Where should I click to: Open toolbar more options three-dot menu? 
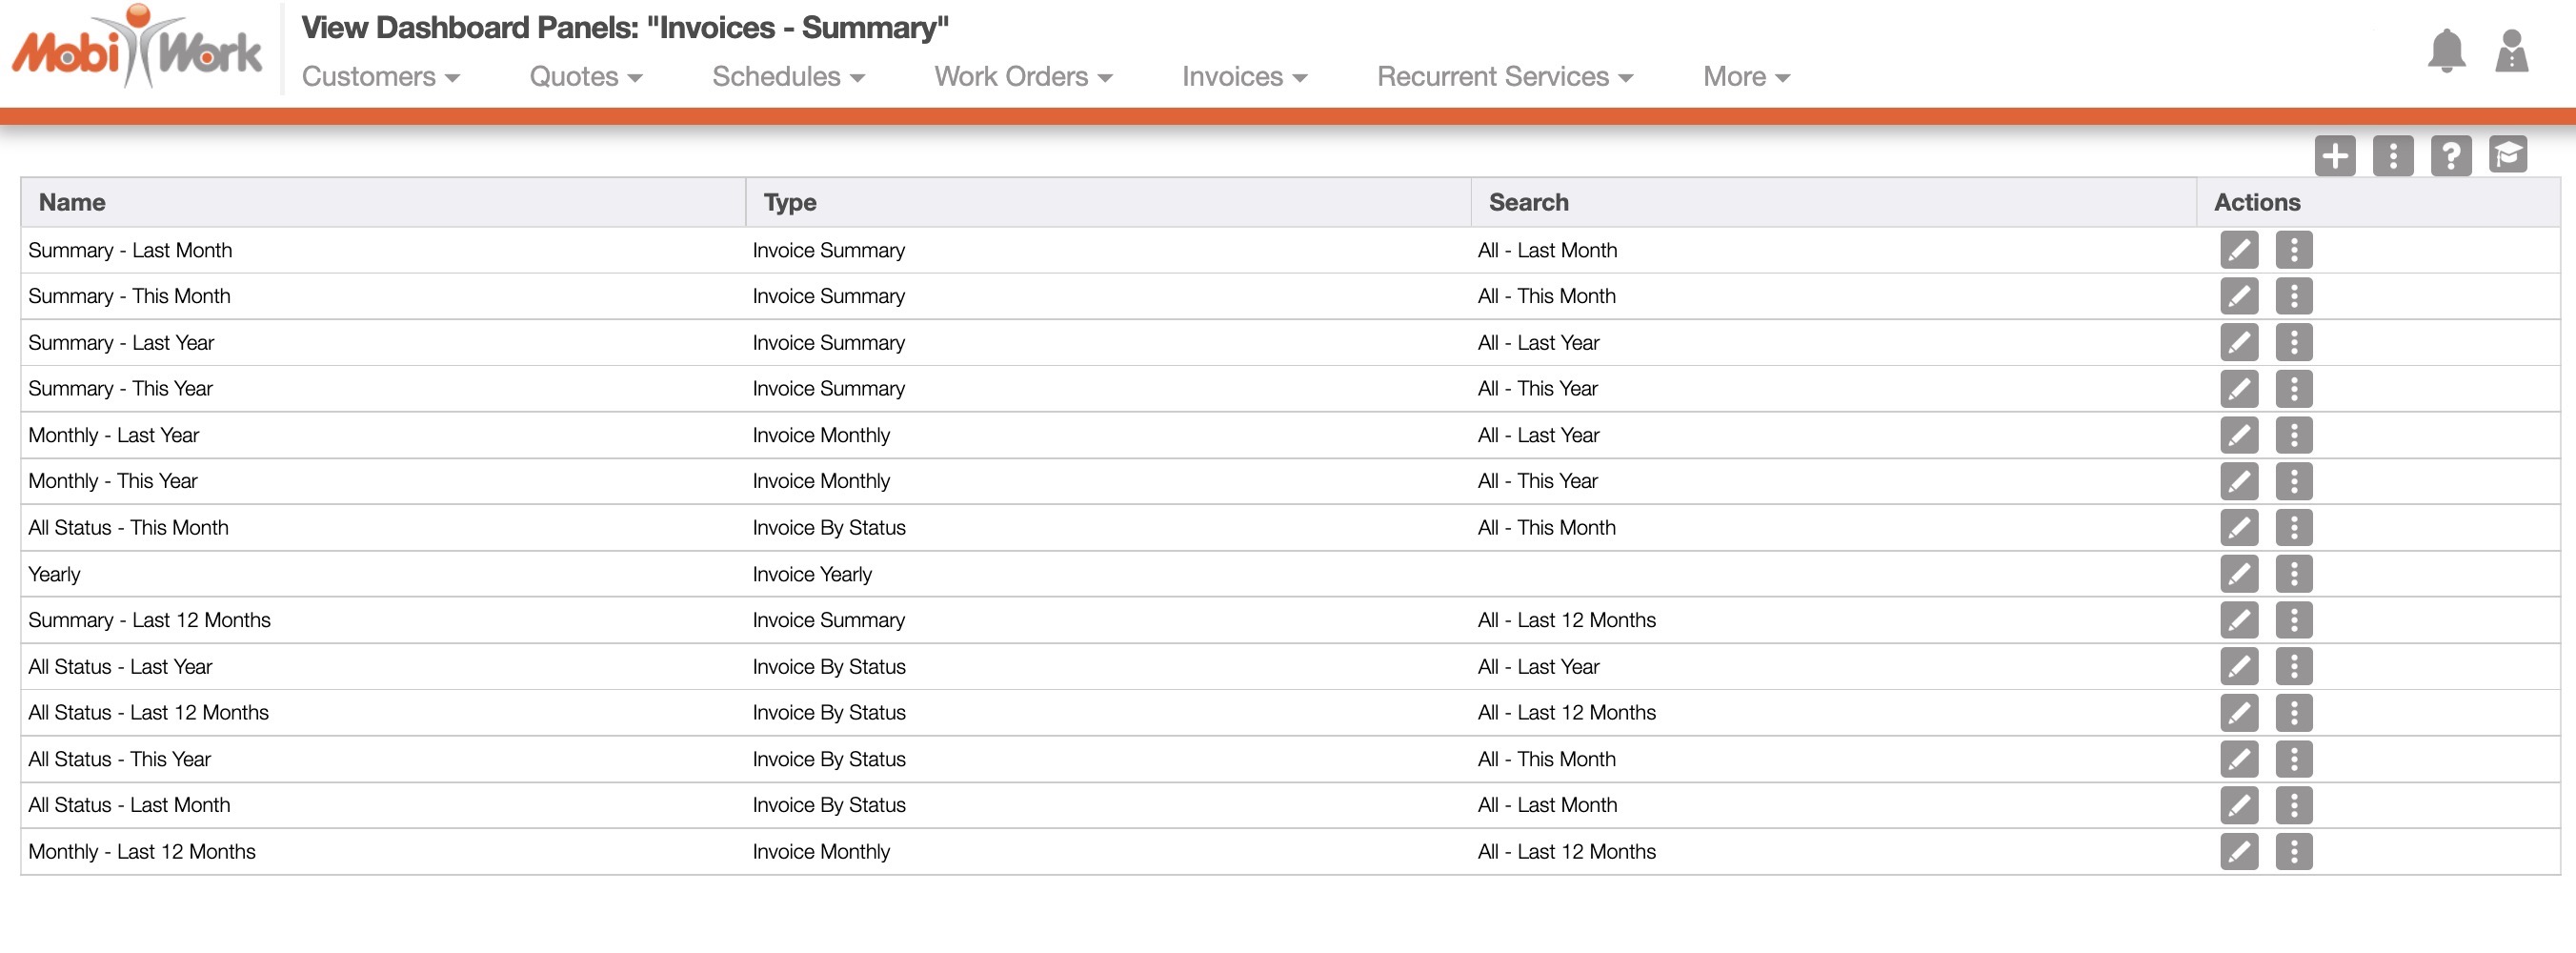click(x=2392, y=156)
